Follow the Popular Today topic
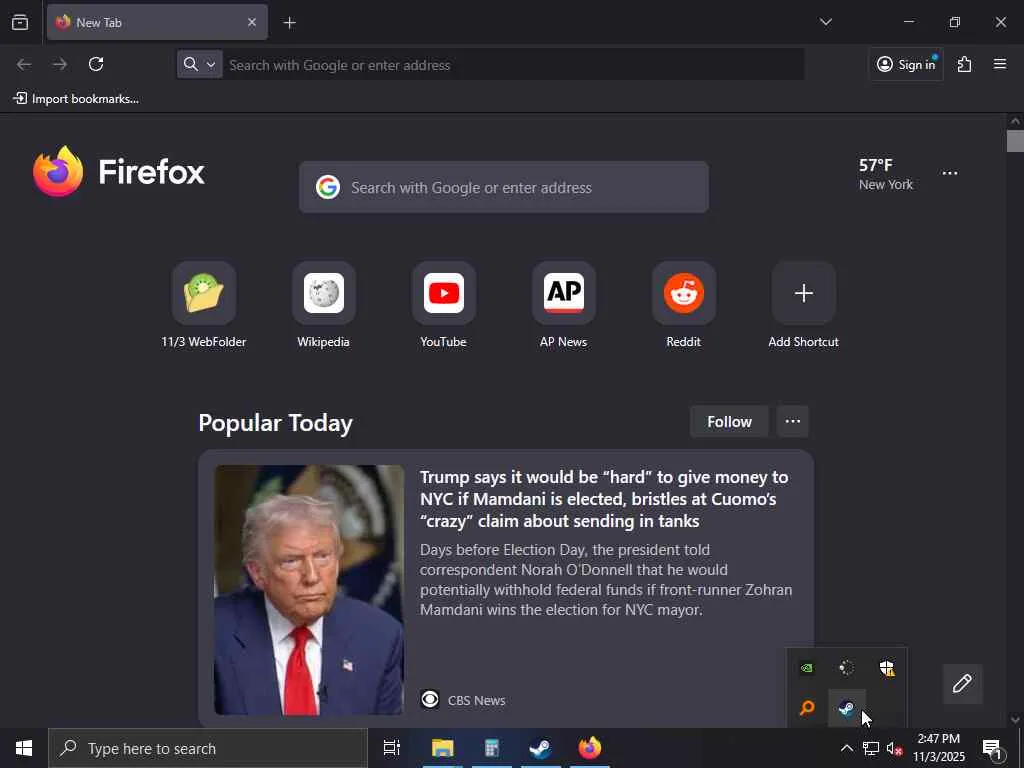This screenshot has height=768, width=1024. pos(729,422)
